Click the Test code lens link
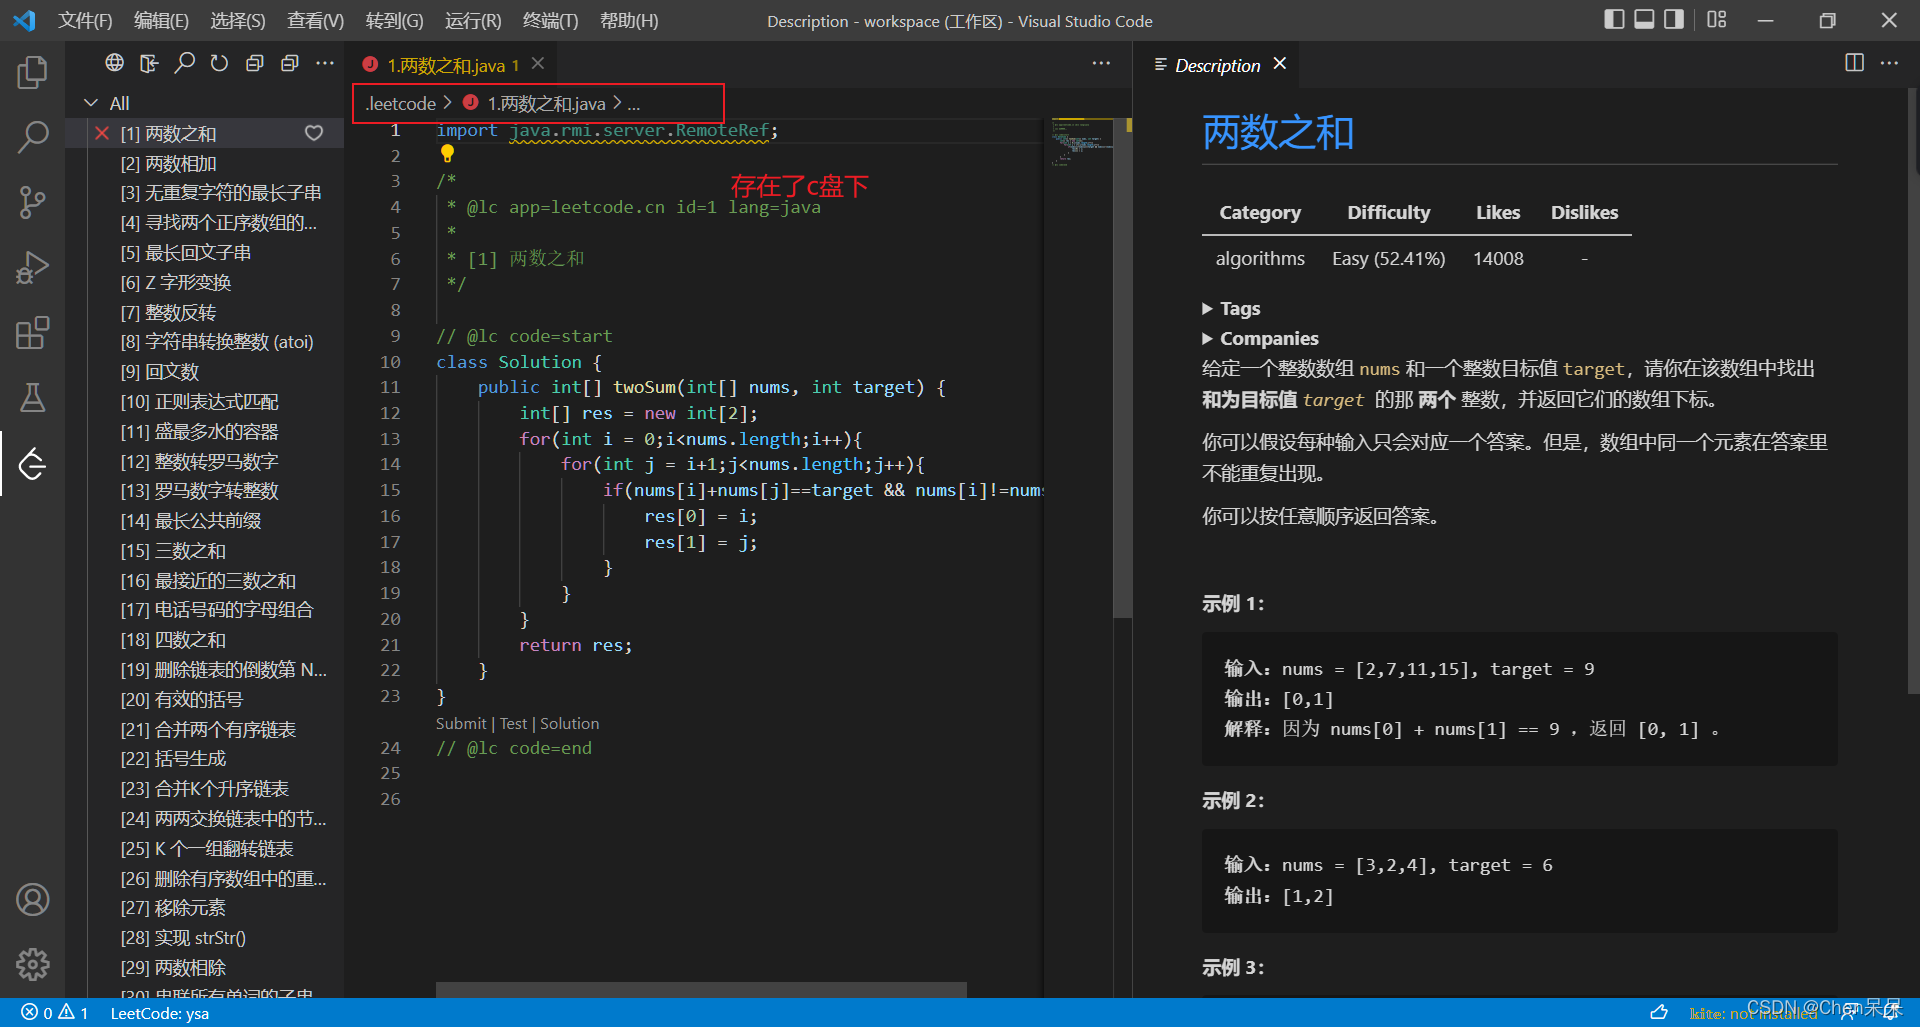The width and height of the screenshot is (1920, 1027). point(513,723)
